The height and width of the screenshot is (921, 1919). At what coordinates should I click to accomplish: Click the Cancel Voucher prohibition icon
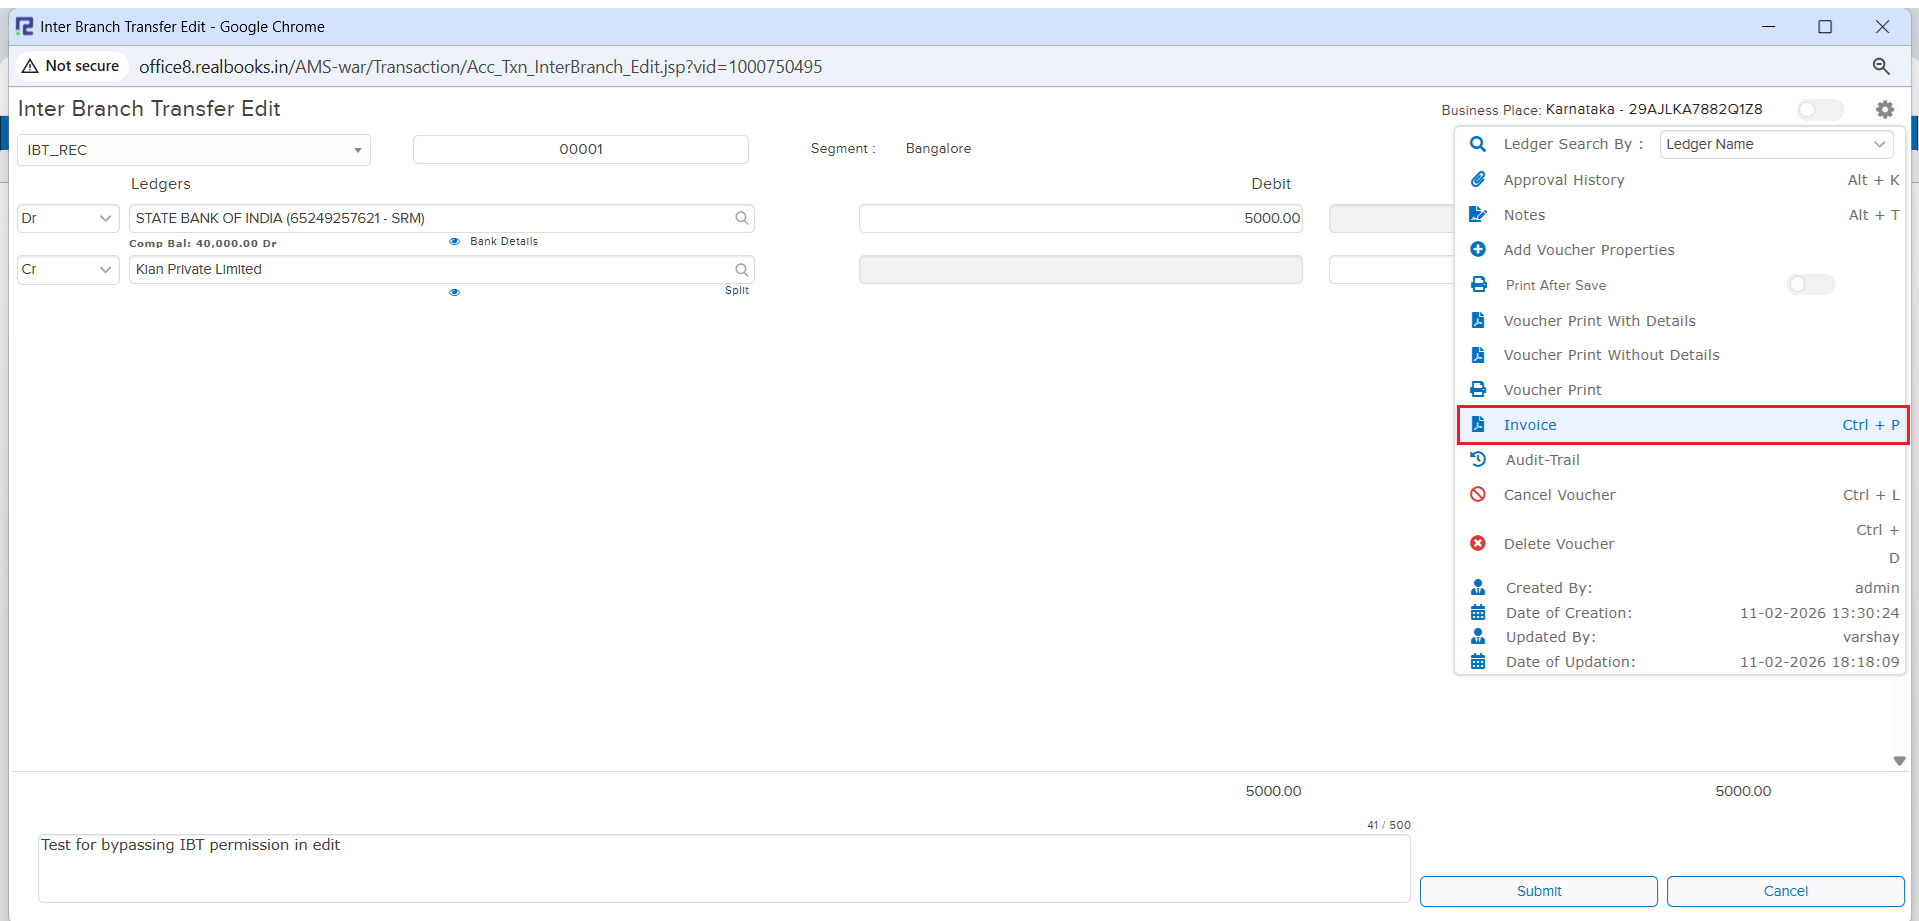[1478, 495]
